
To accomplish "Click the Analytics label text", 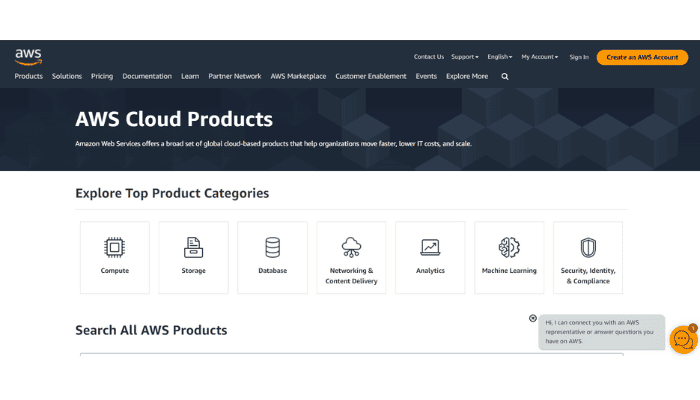I will (x=430, y=271).
